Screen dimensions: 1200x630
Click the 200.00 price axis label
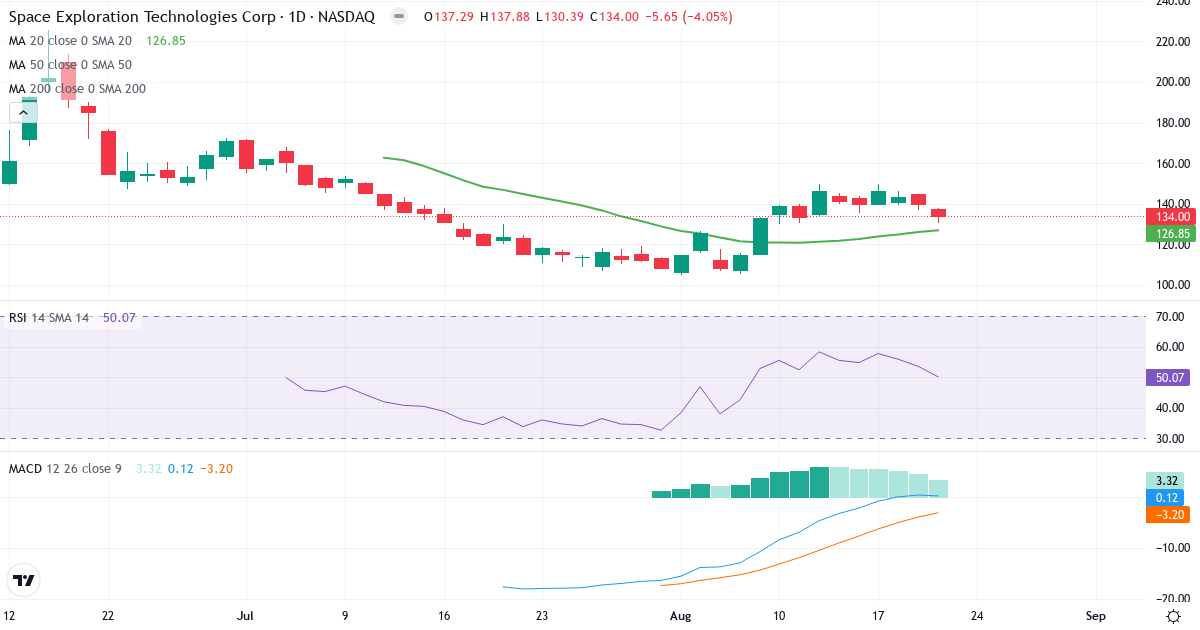[x=1172, y=82]
